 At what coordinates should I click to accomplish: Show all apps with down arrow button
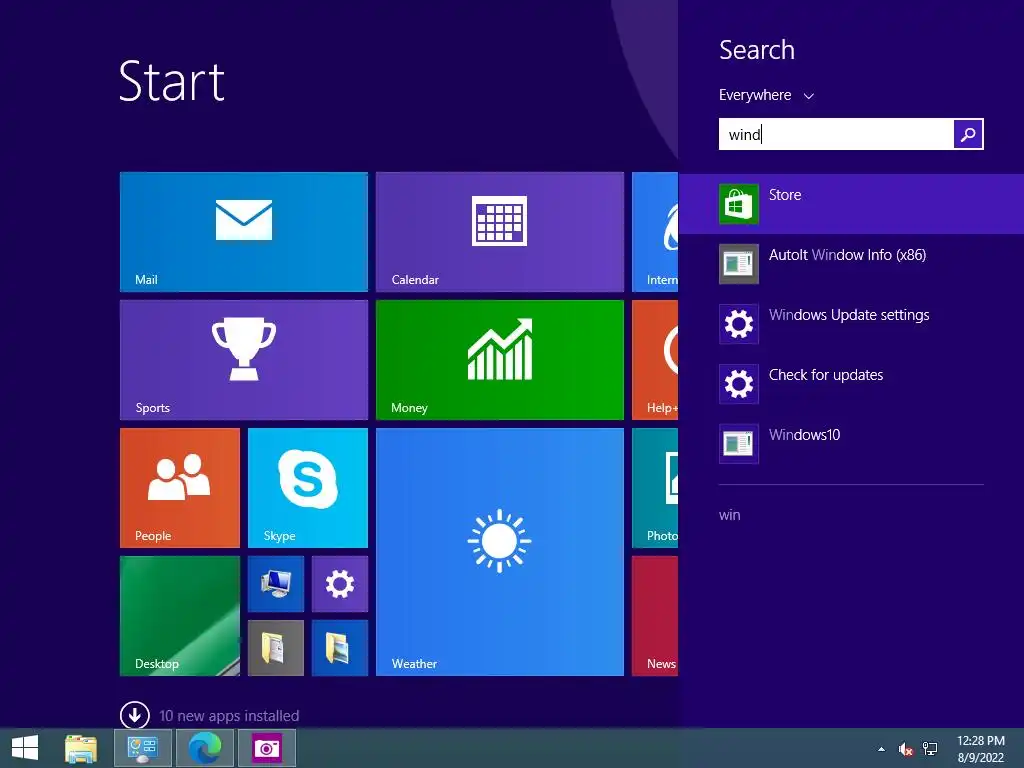(135, 715)
